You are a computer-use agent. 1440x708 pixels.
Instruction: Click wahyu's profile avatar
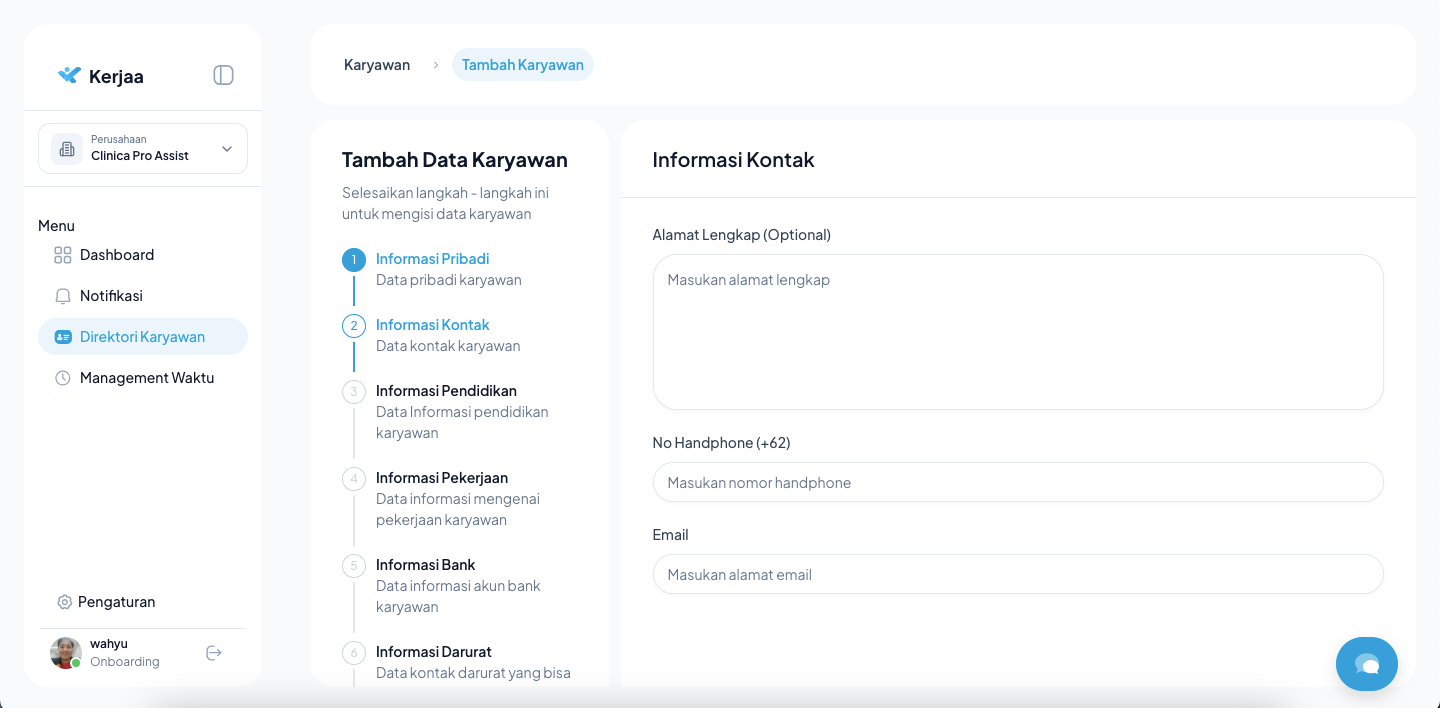coord(66,653)
